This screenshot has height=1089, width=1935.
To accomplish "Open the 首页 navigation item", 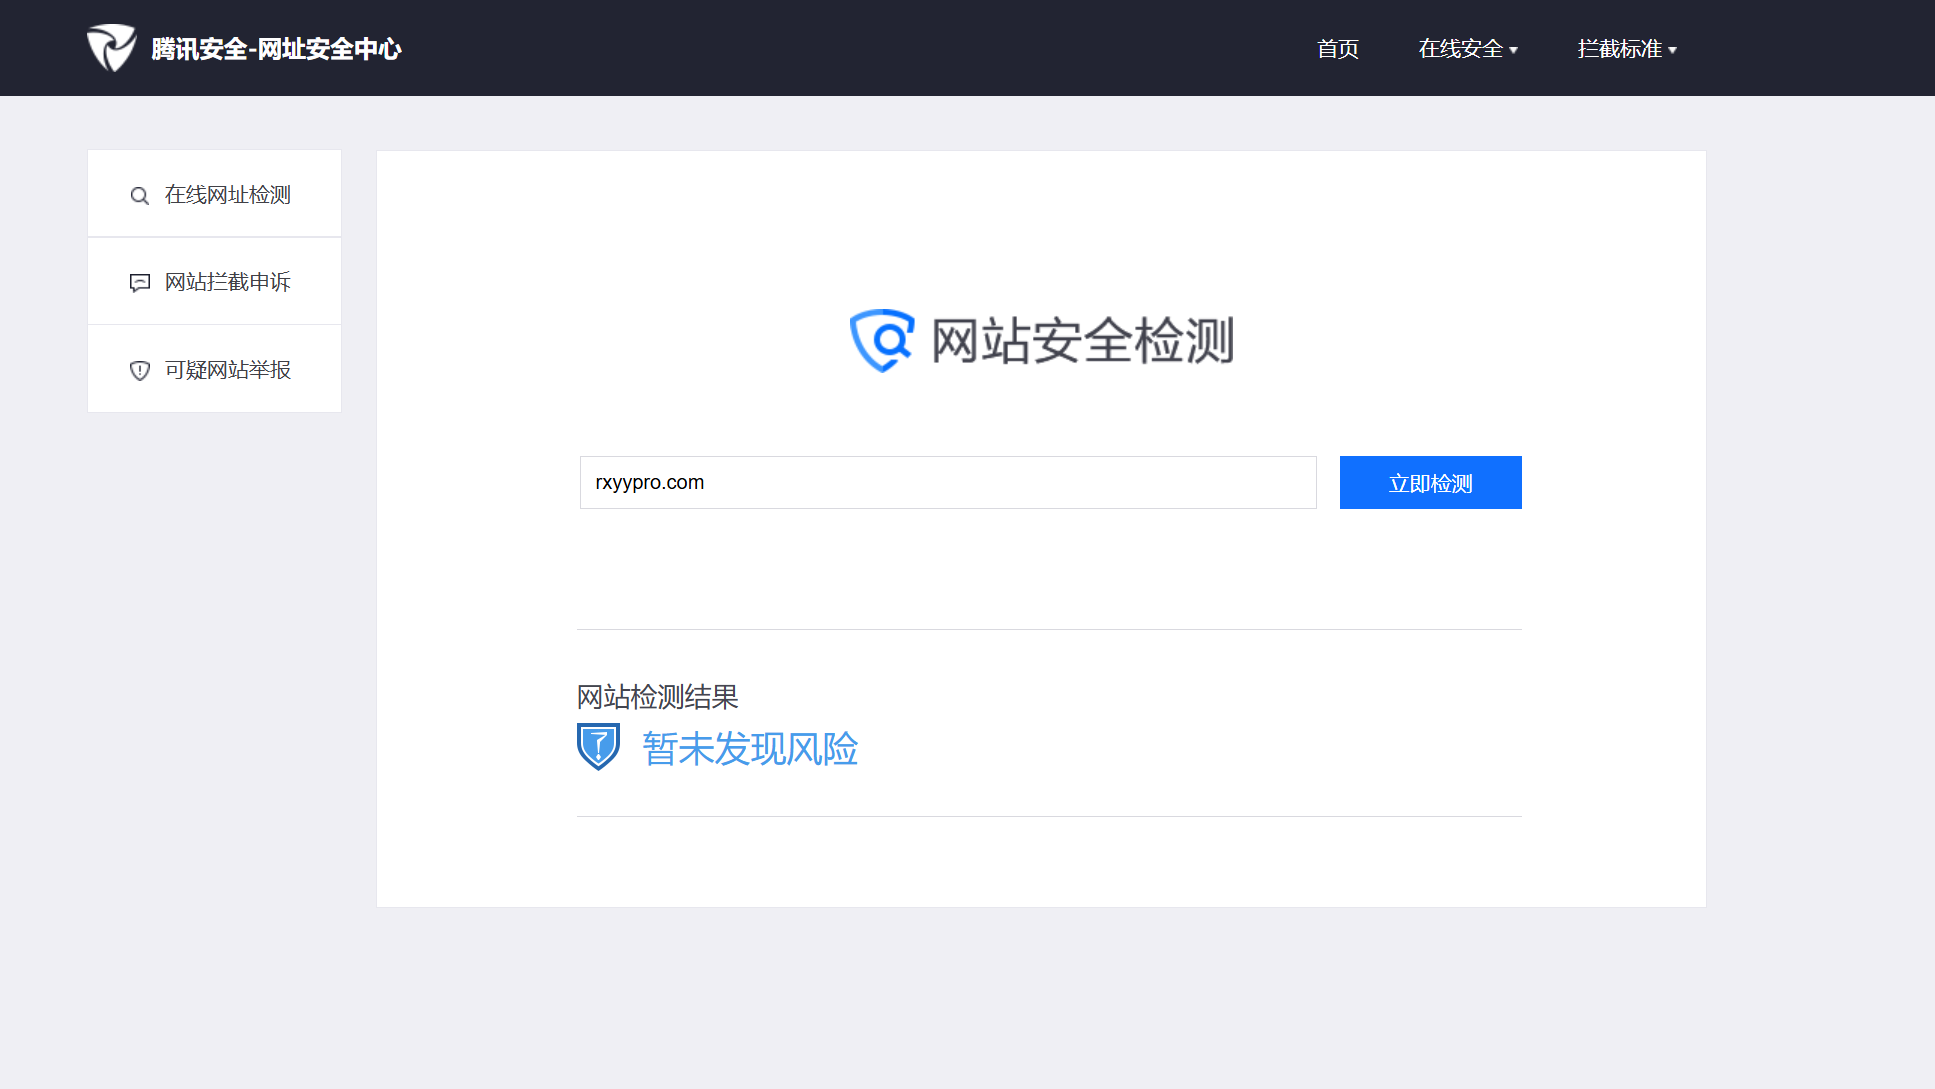I will [1337, 49].
